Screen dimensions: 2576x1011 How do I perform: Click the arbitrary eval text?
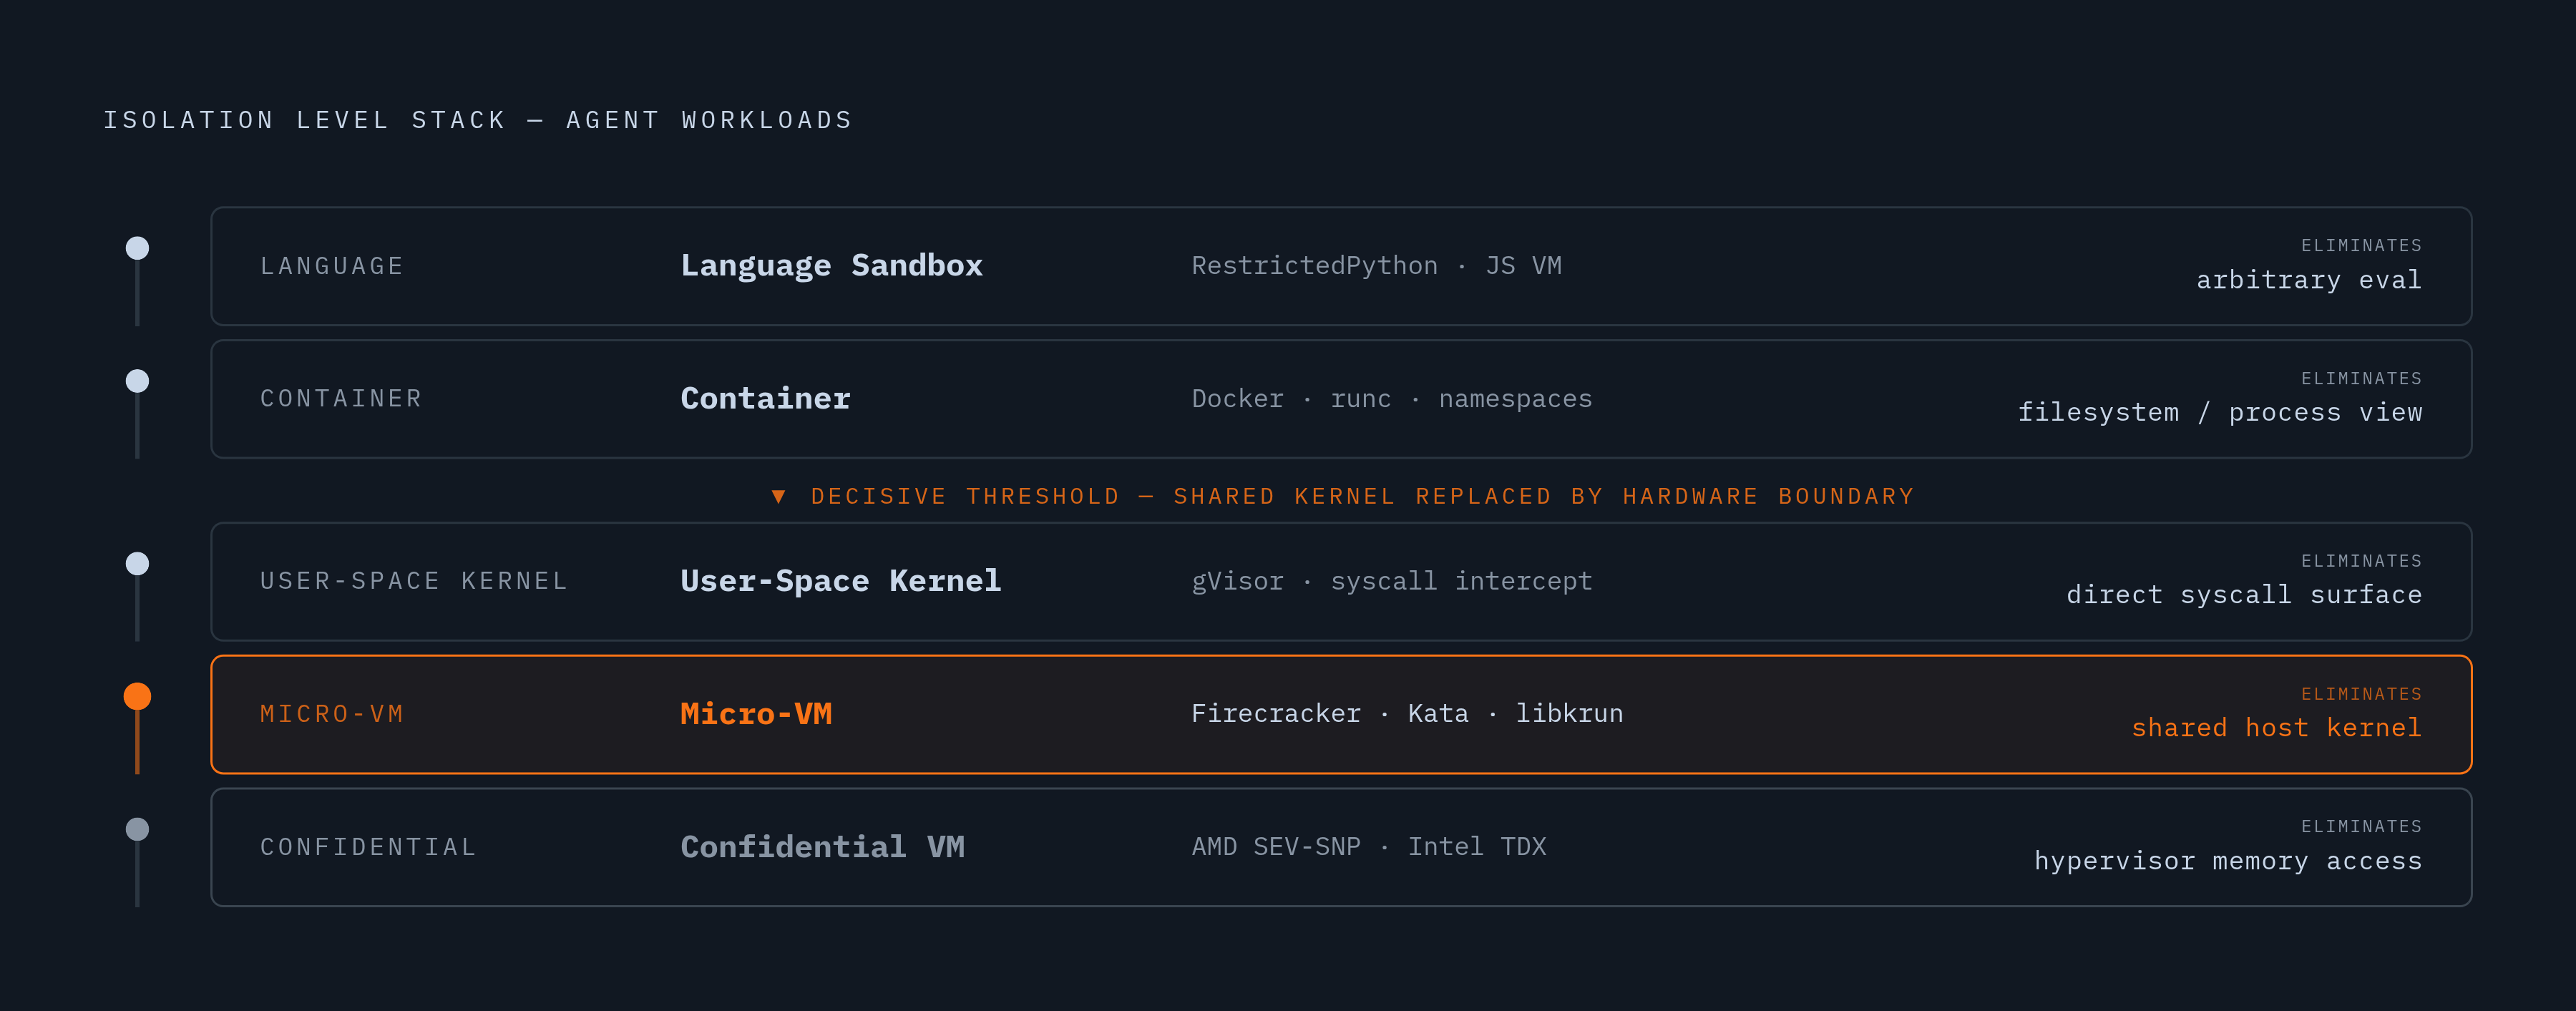point(2309,280)
